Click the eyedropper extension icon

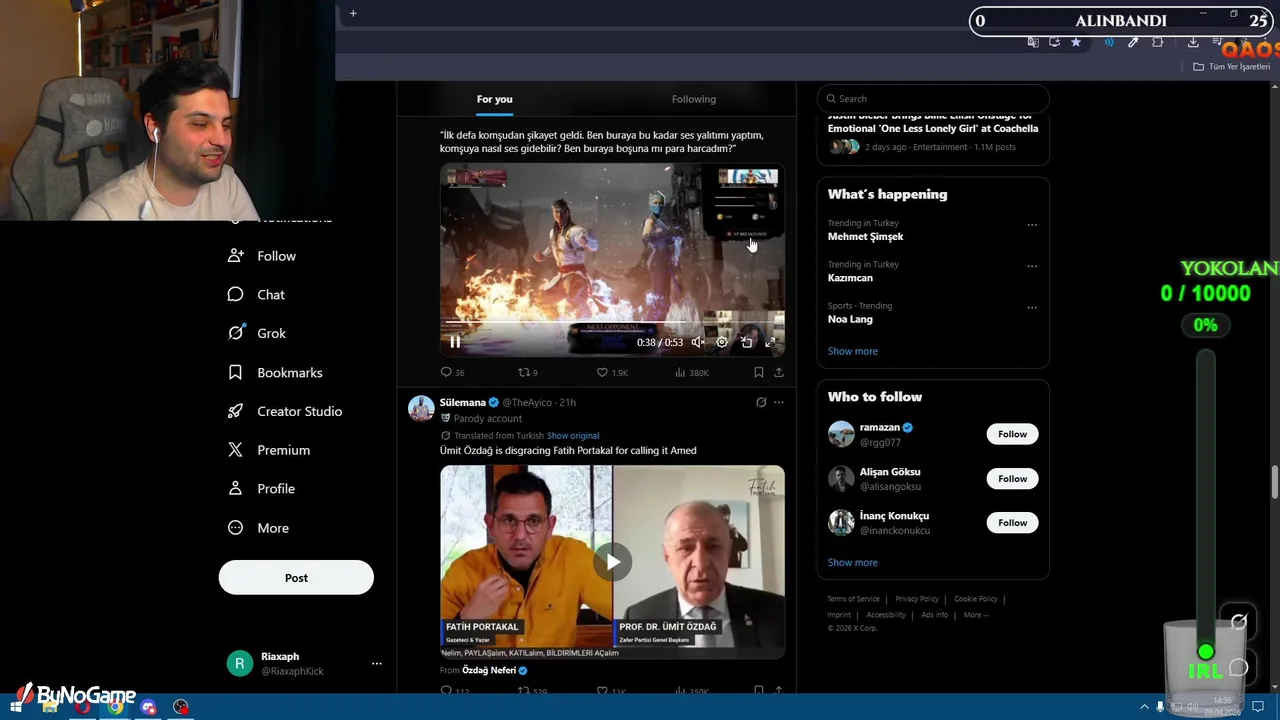(1133, 42)
